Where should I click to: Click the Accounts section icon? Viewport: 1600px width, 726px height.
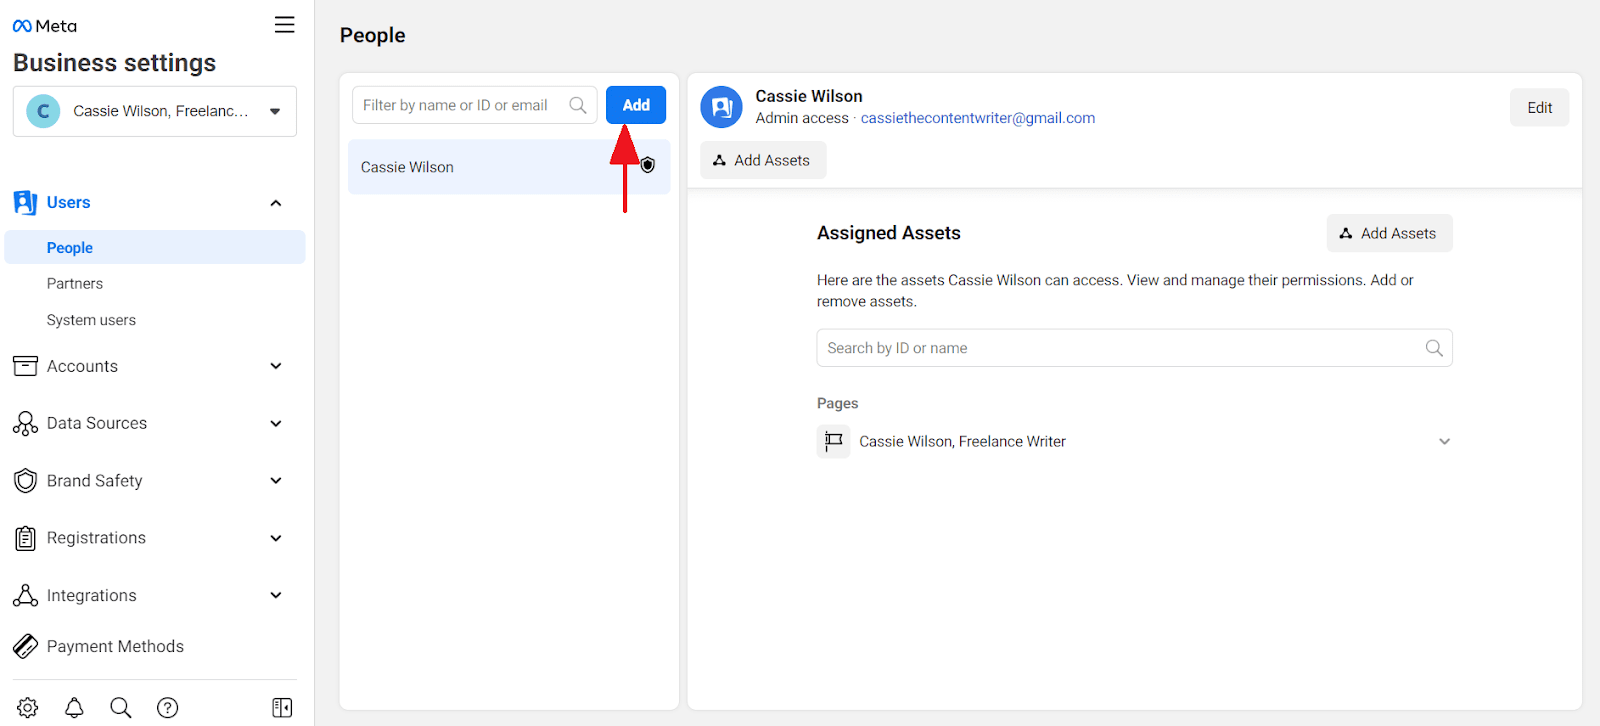[25, 366]
